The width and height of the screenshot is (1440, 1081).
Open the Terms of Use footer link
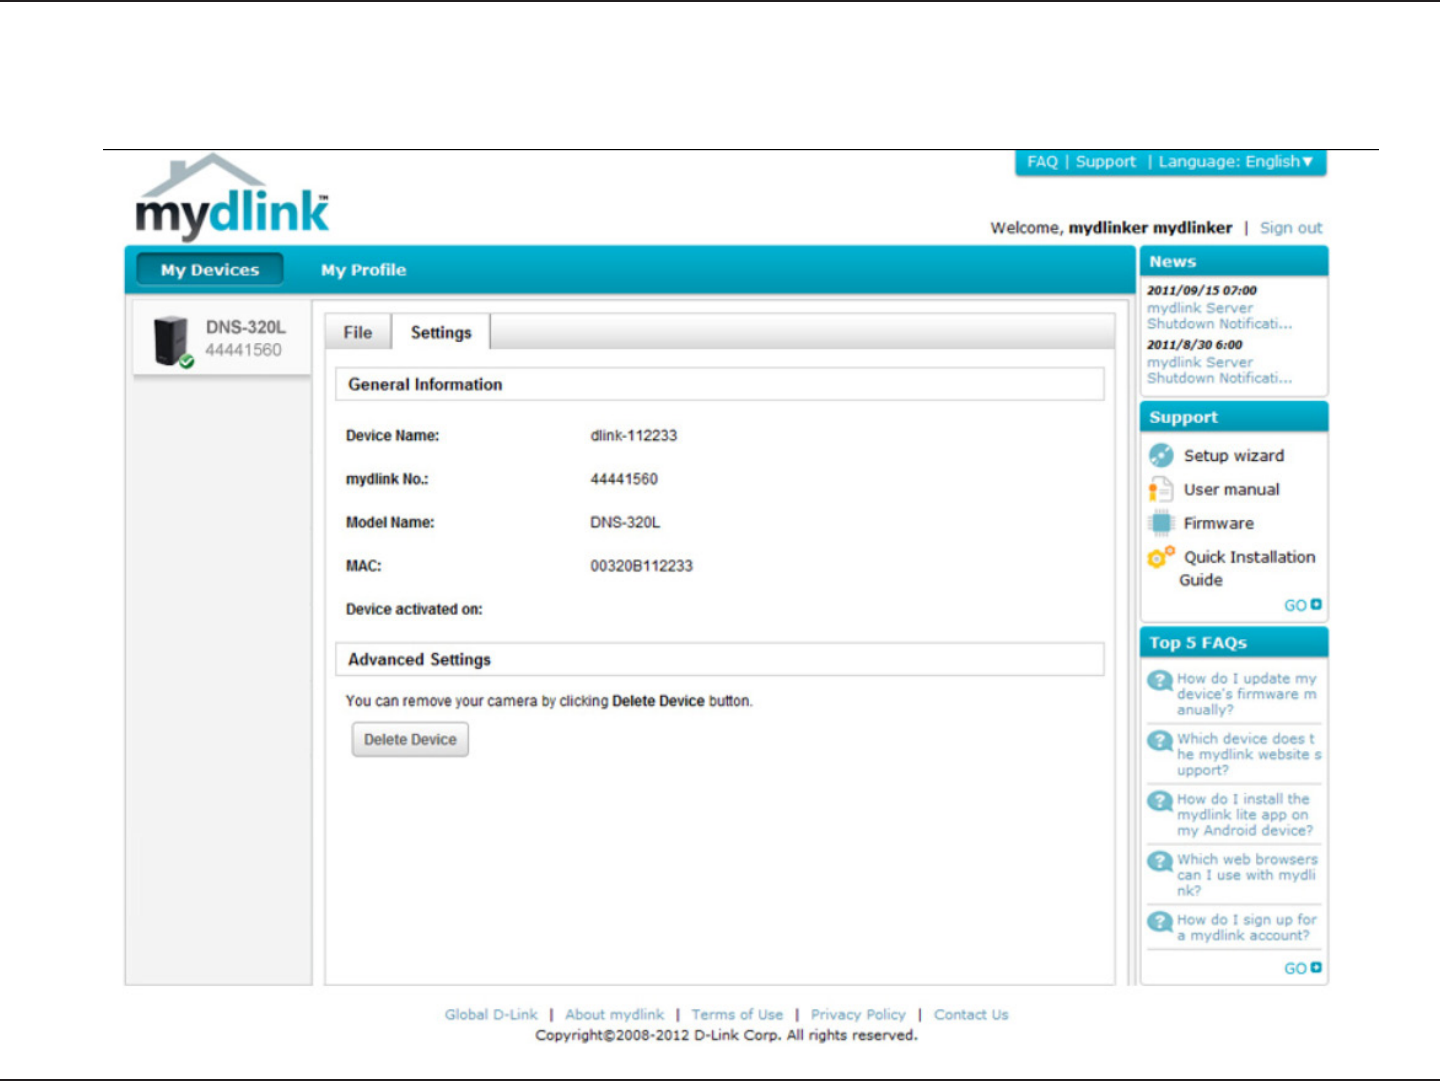pyautogui.click(x=737, y=1015)
